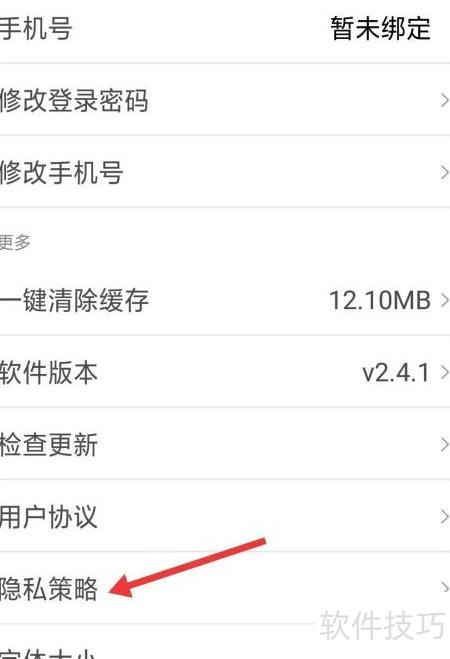Tap chevron on 检查更新 row
The width and height of the screenshot is (450, 659).
point(444,444)
